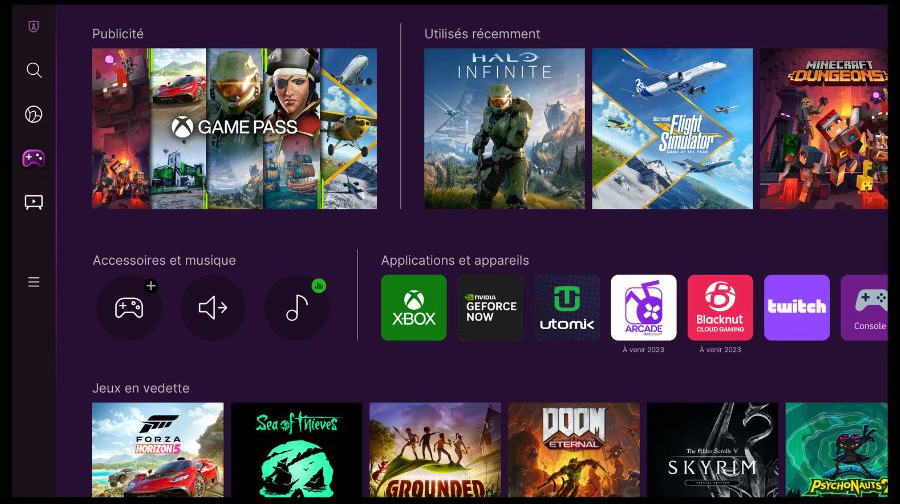Select the Arcade app tile

point(643,308)
